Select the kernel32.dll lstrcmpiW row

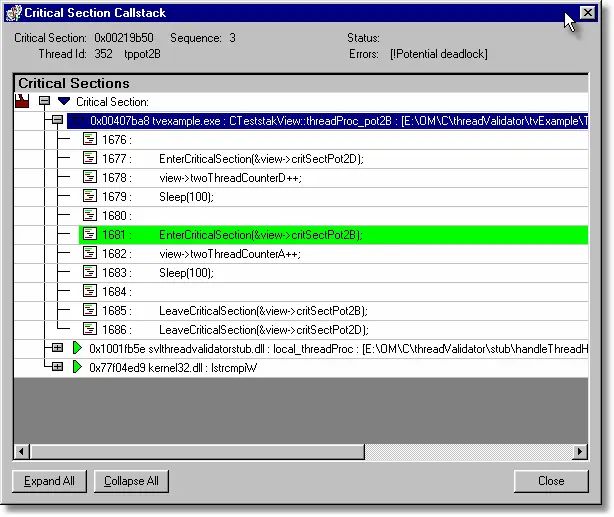173,368
